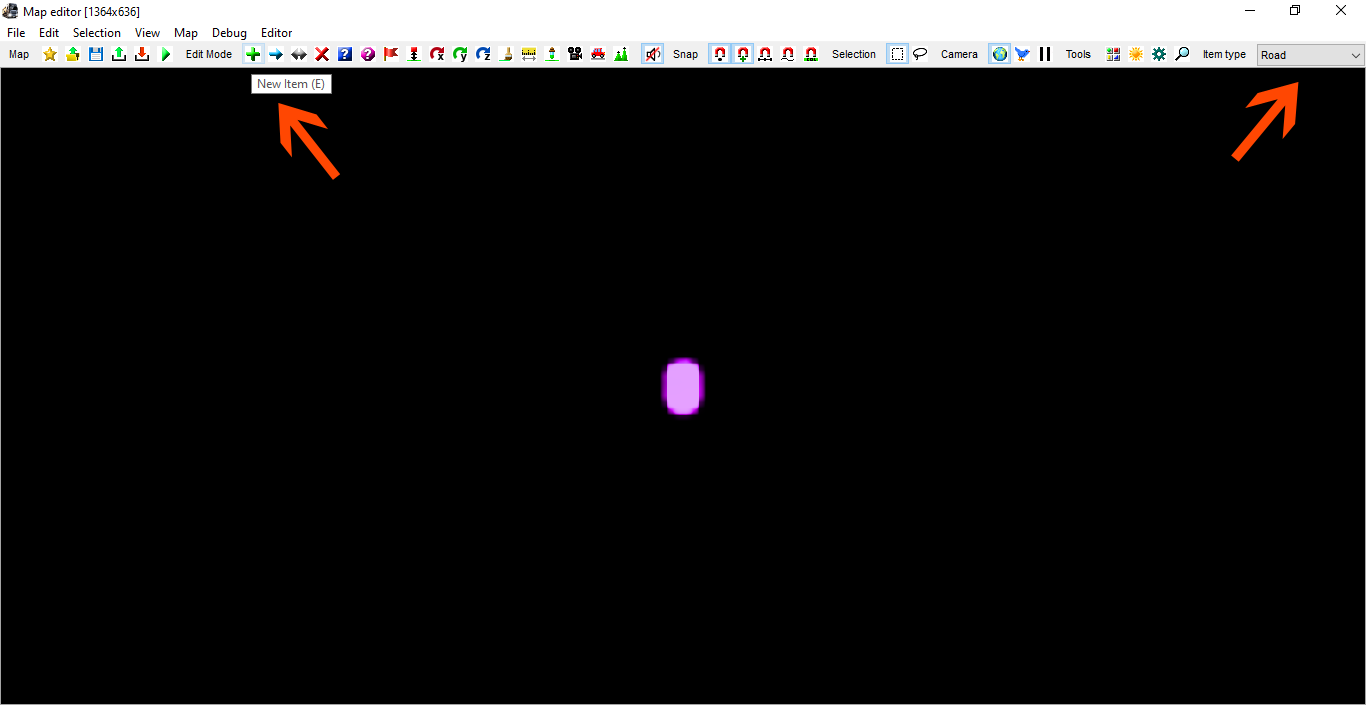Open the Item type Road dropdown
The height and width of the screenshot is (705, 1366).
pyautogui.click(x=1310, y=55)
